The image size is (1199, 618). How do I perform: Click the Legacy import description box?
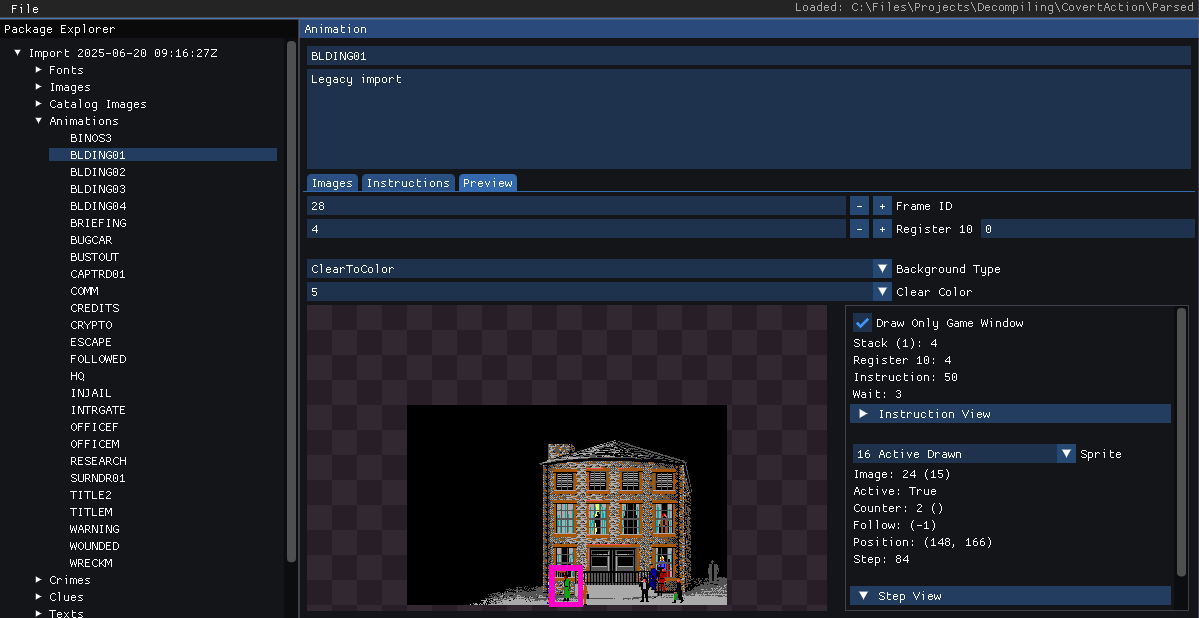(749, 119)
